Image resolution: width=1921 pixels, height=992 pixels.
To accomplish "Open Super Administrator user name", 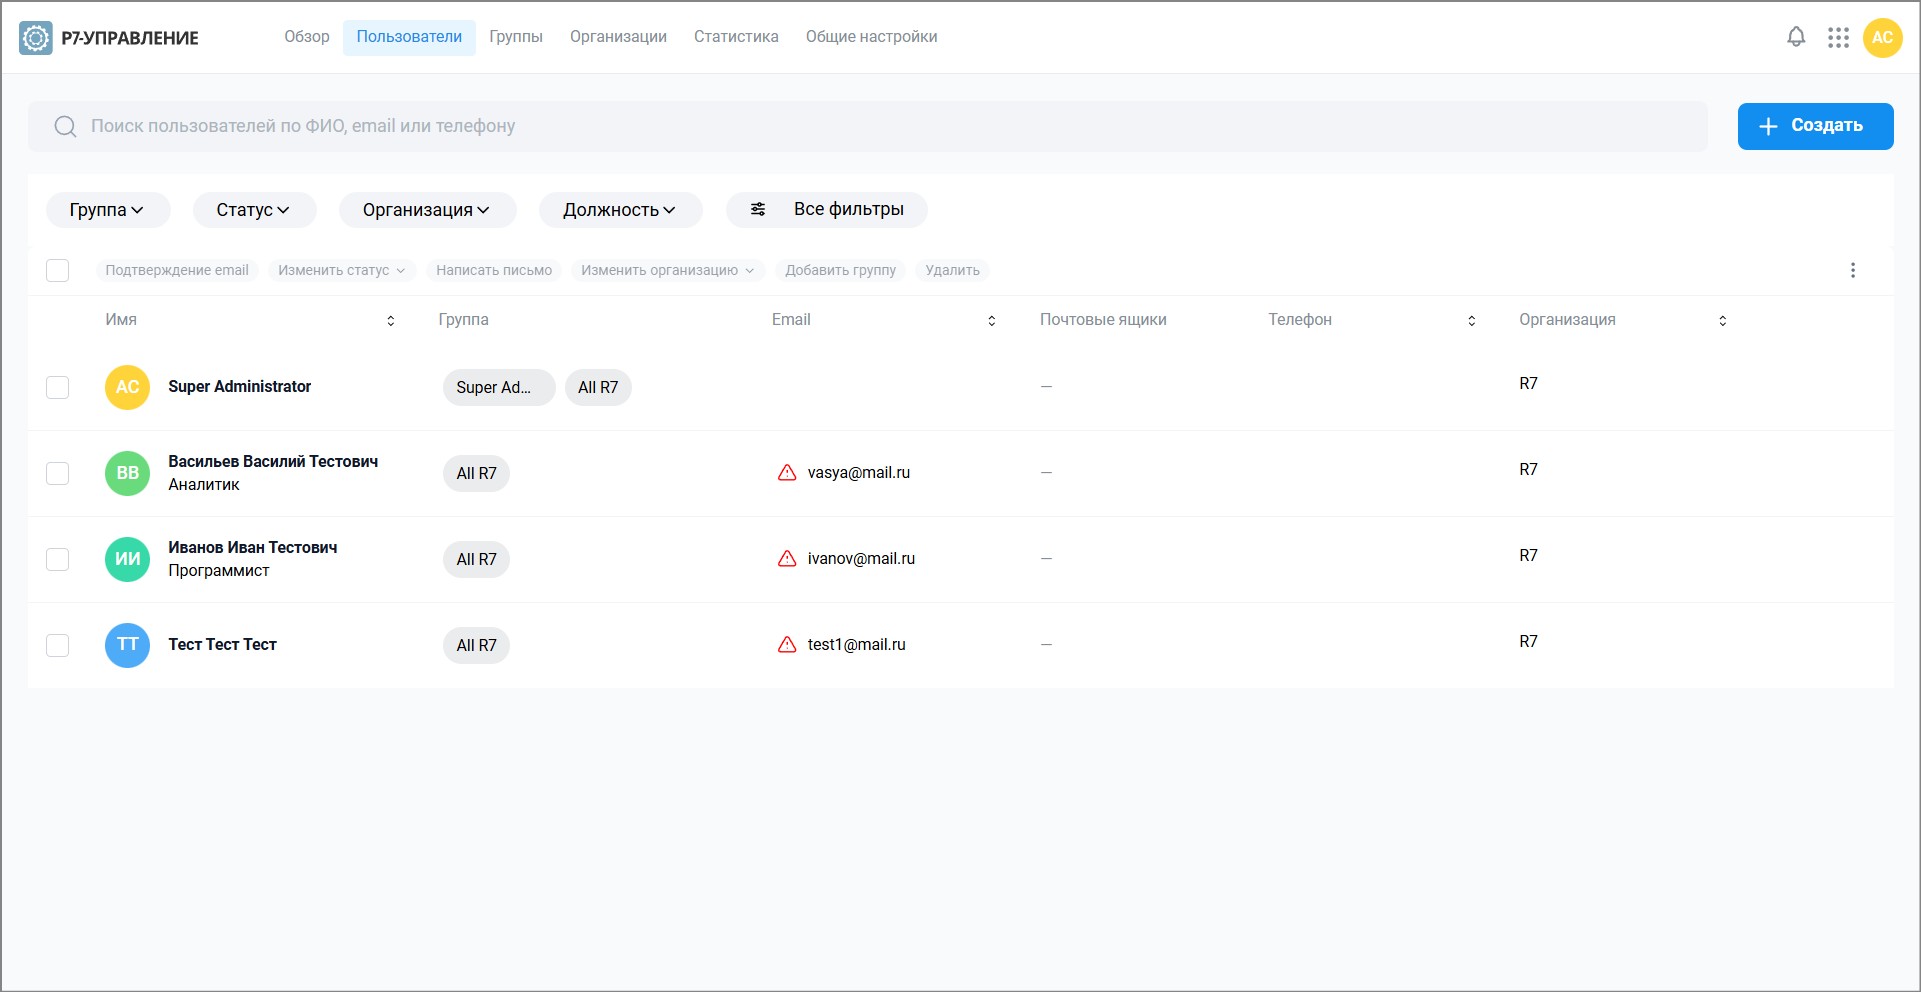I will (x=239, y=387).
